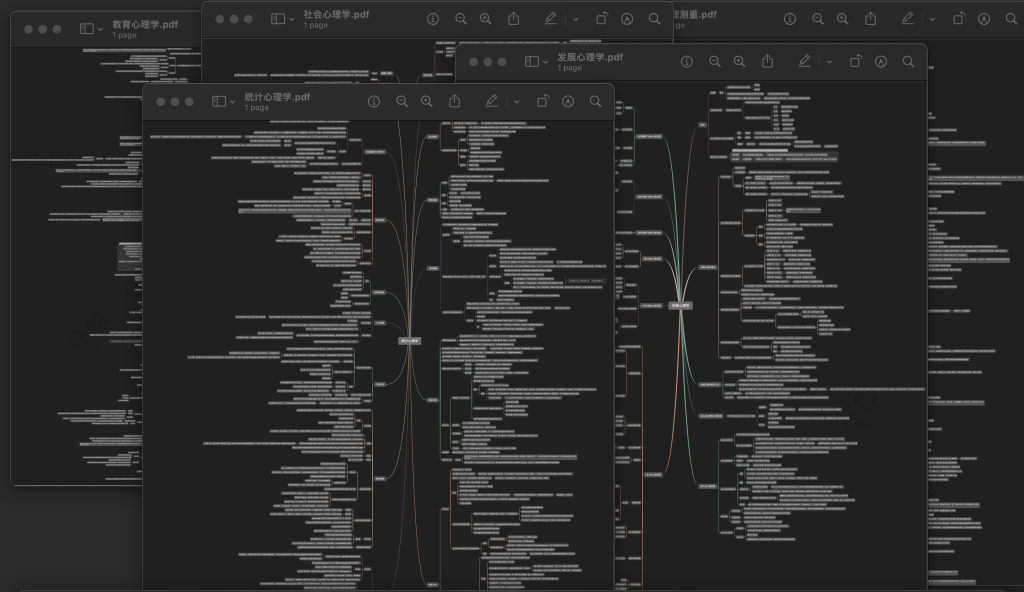This screenshot has height=592, width=1024.
Task: Toggle sidebar view in 发展心理学.pdf window
Action: tap(533, 61)
